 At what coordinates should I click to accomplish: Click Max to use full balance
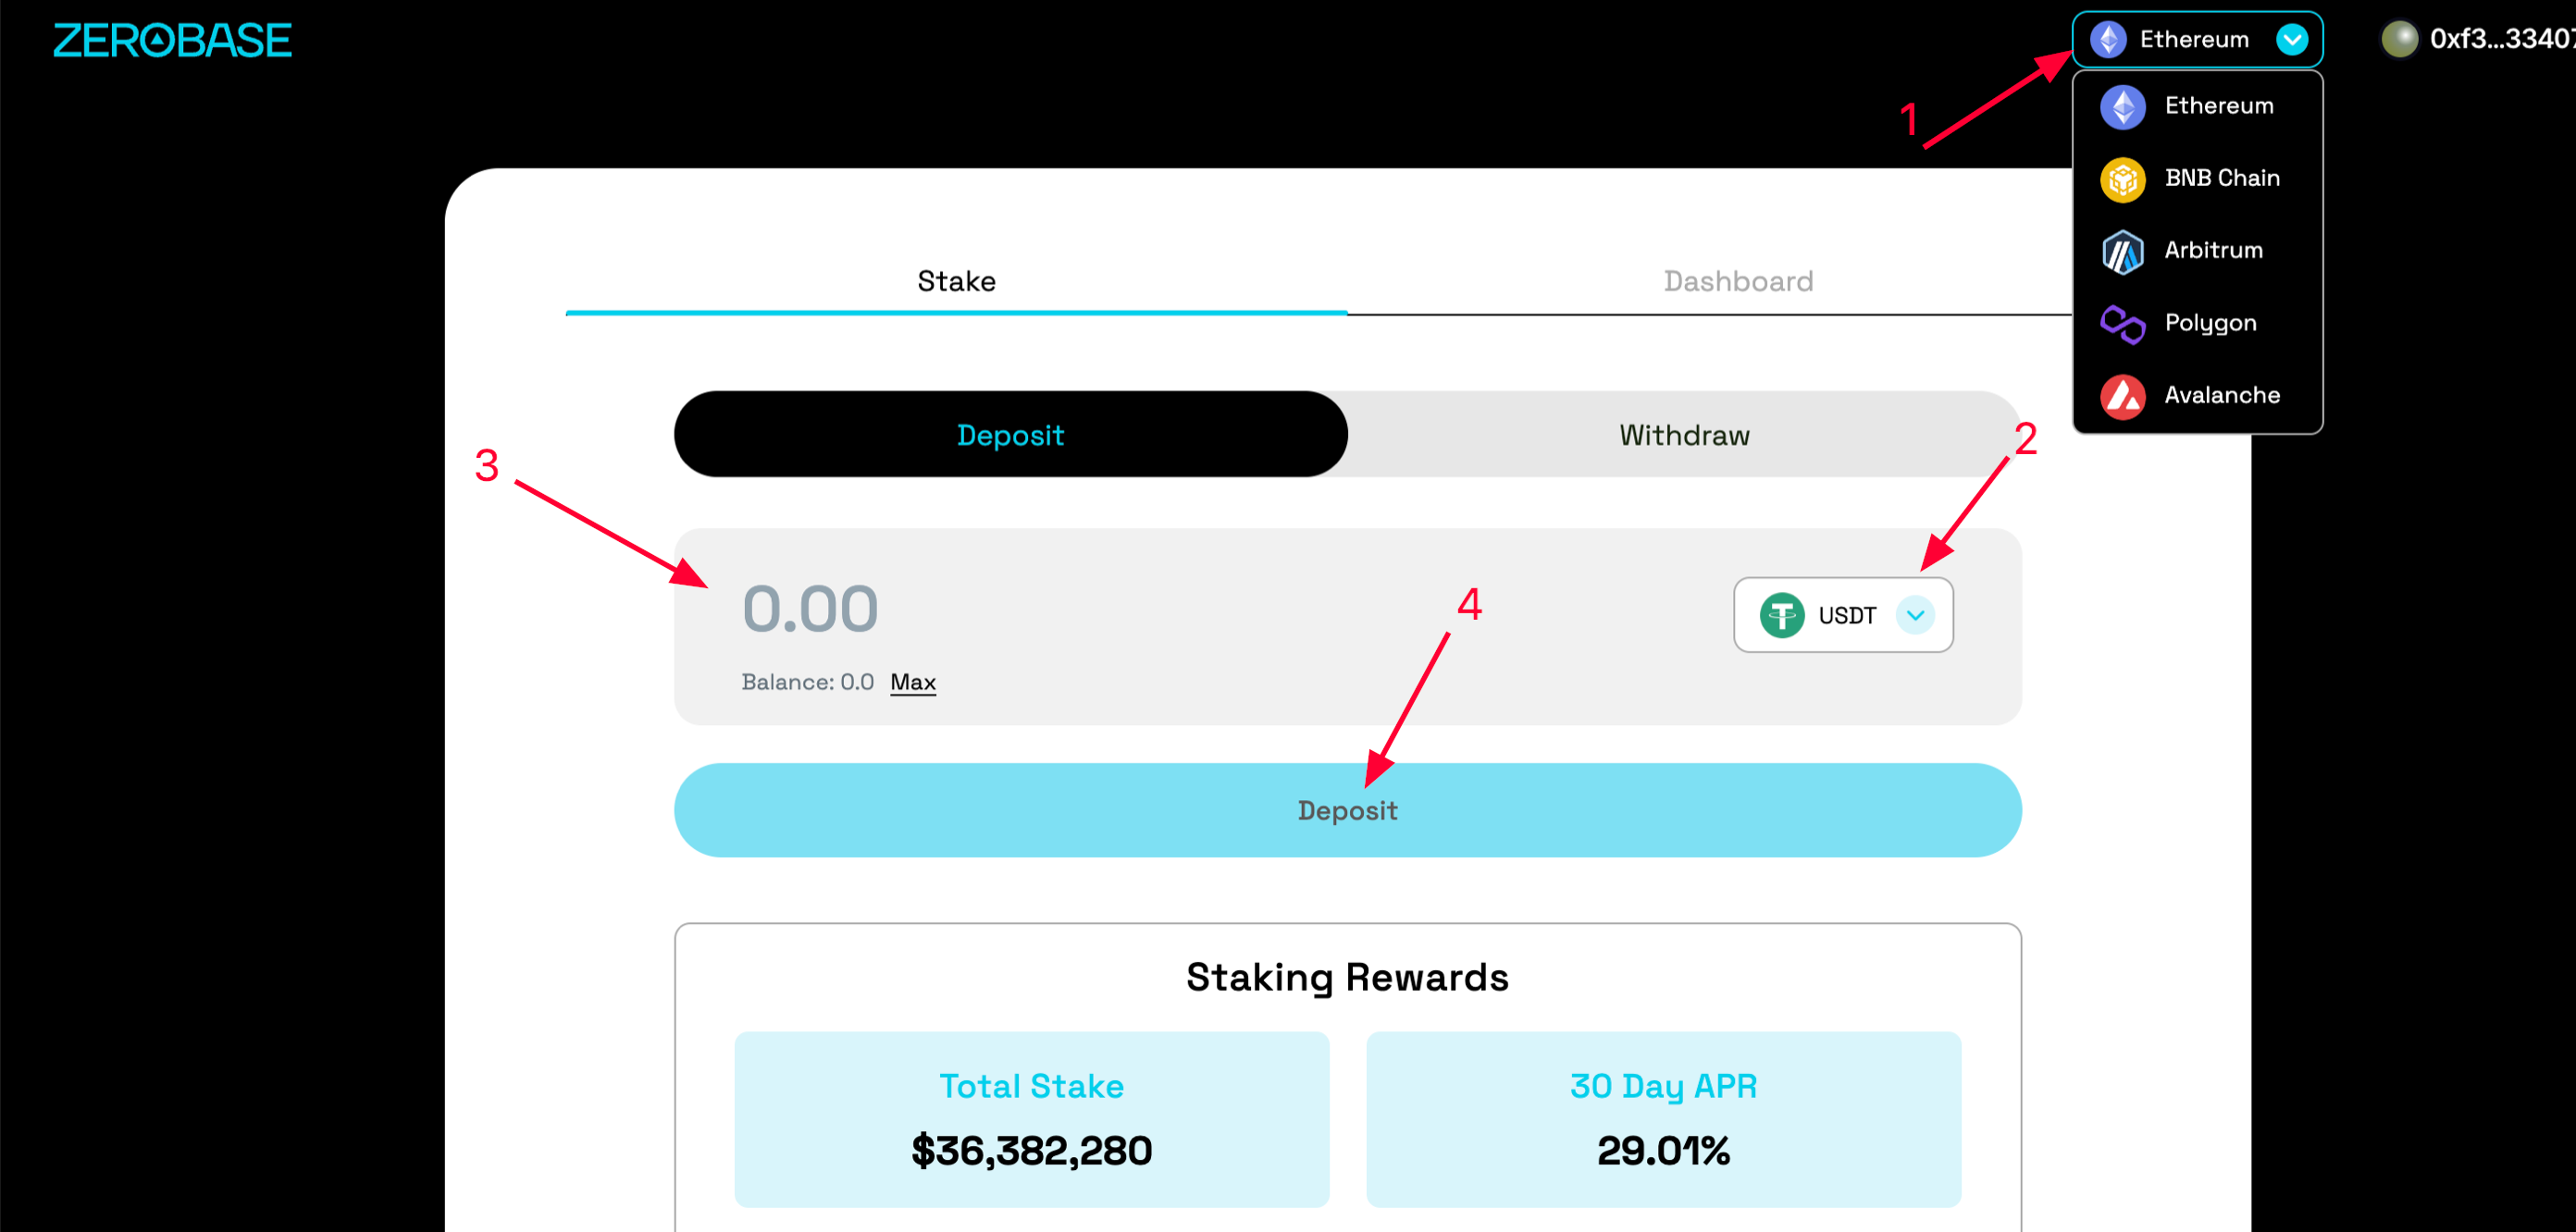click(x=912, y=682)
